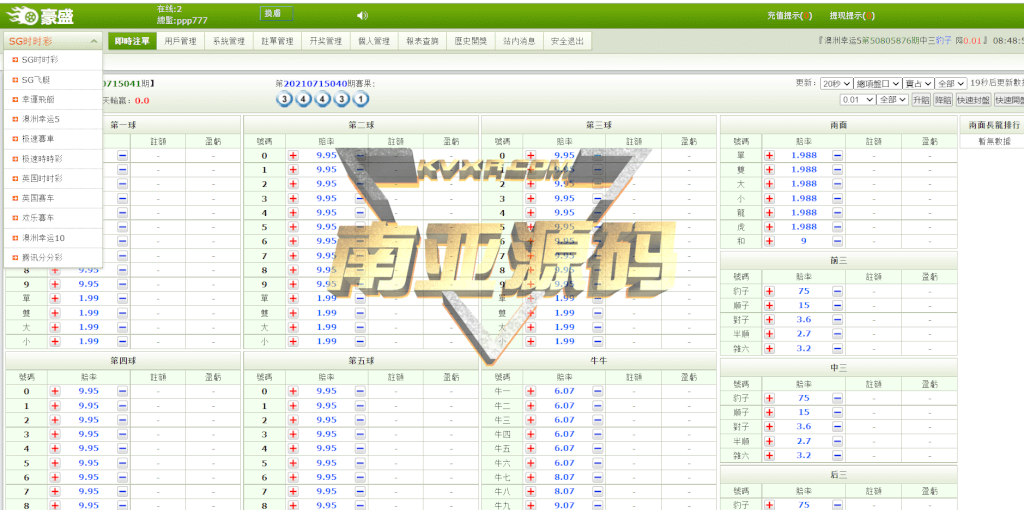The width and height of the screenshot is (1024, 510).
Task: Select 英国赛车 from the game list
Action: point(53,198)
